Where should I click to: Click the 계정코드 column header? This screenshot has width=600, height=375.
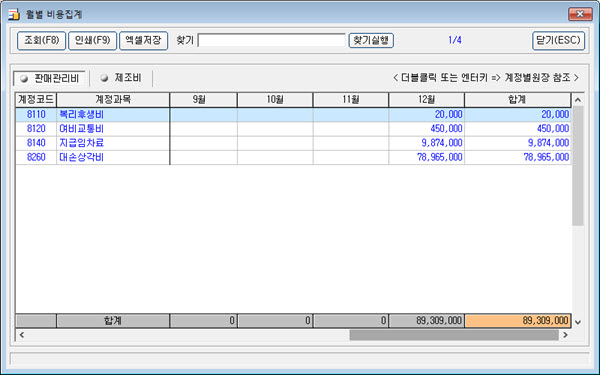pos(36,100)
